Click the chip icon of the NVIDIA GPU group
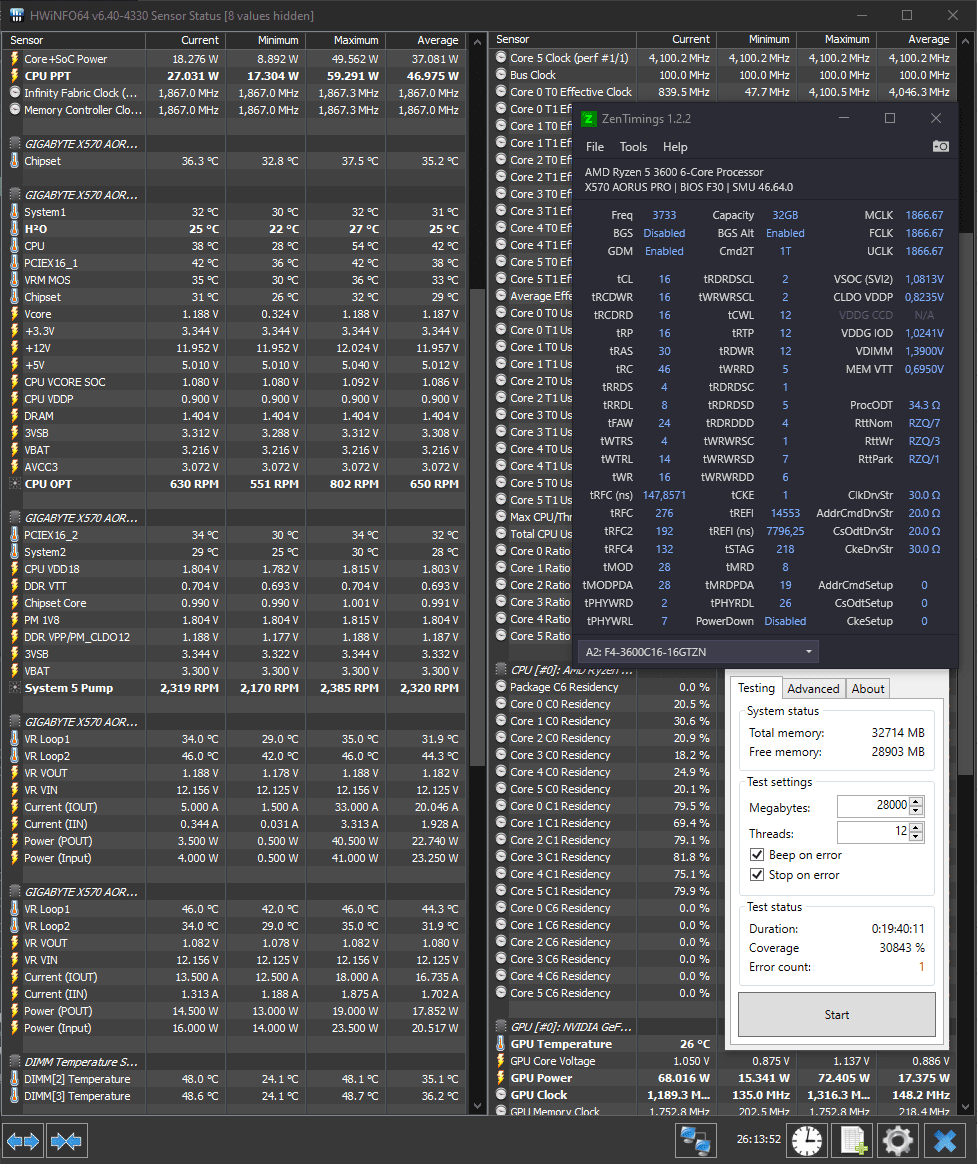This screenshot has height=1164, width=977. (x=501, y=1027)
